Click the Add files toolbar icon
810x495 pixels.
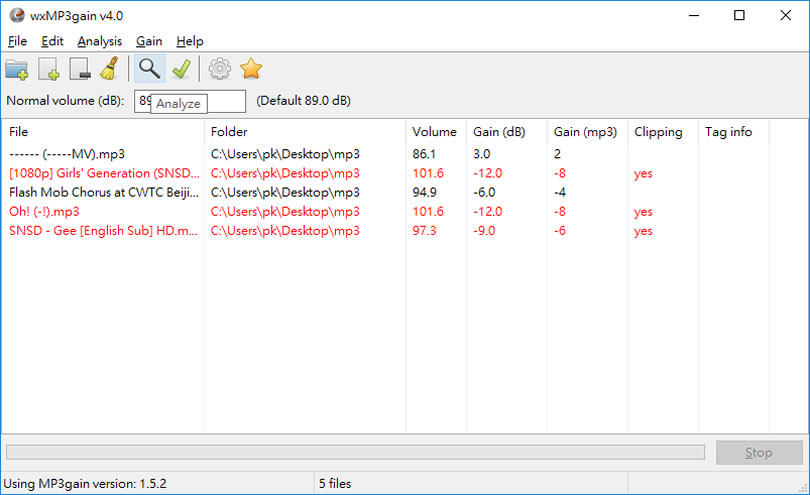click(x=50, y=69)
